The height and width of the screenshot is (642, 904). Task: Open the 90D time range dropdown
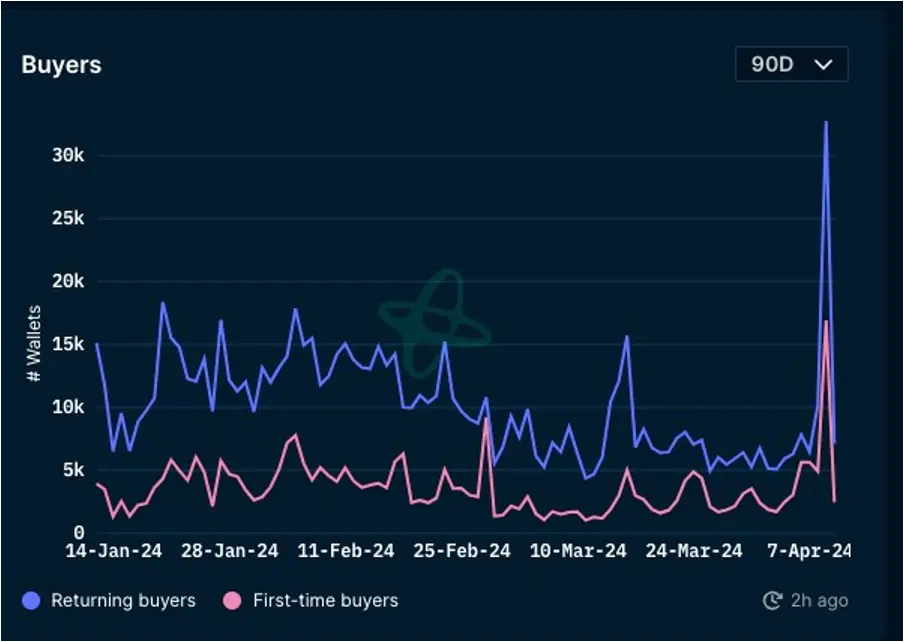click(x=792, y=64)
